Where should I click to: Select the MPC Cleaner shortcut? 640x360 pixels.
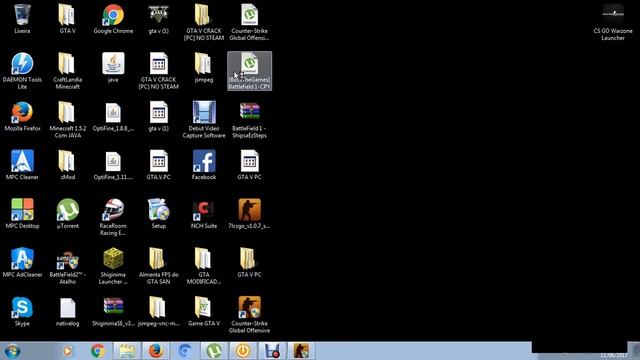pyautogui.click(x=22, y=165)
